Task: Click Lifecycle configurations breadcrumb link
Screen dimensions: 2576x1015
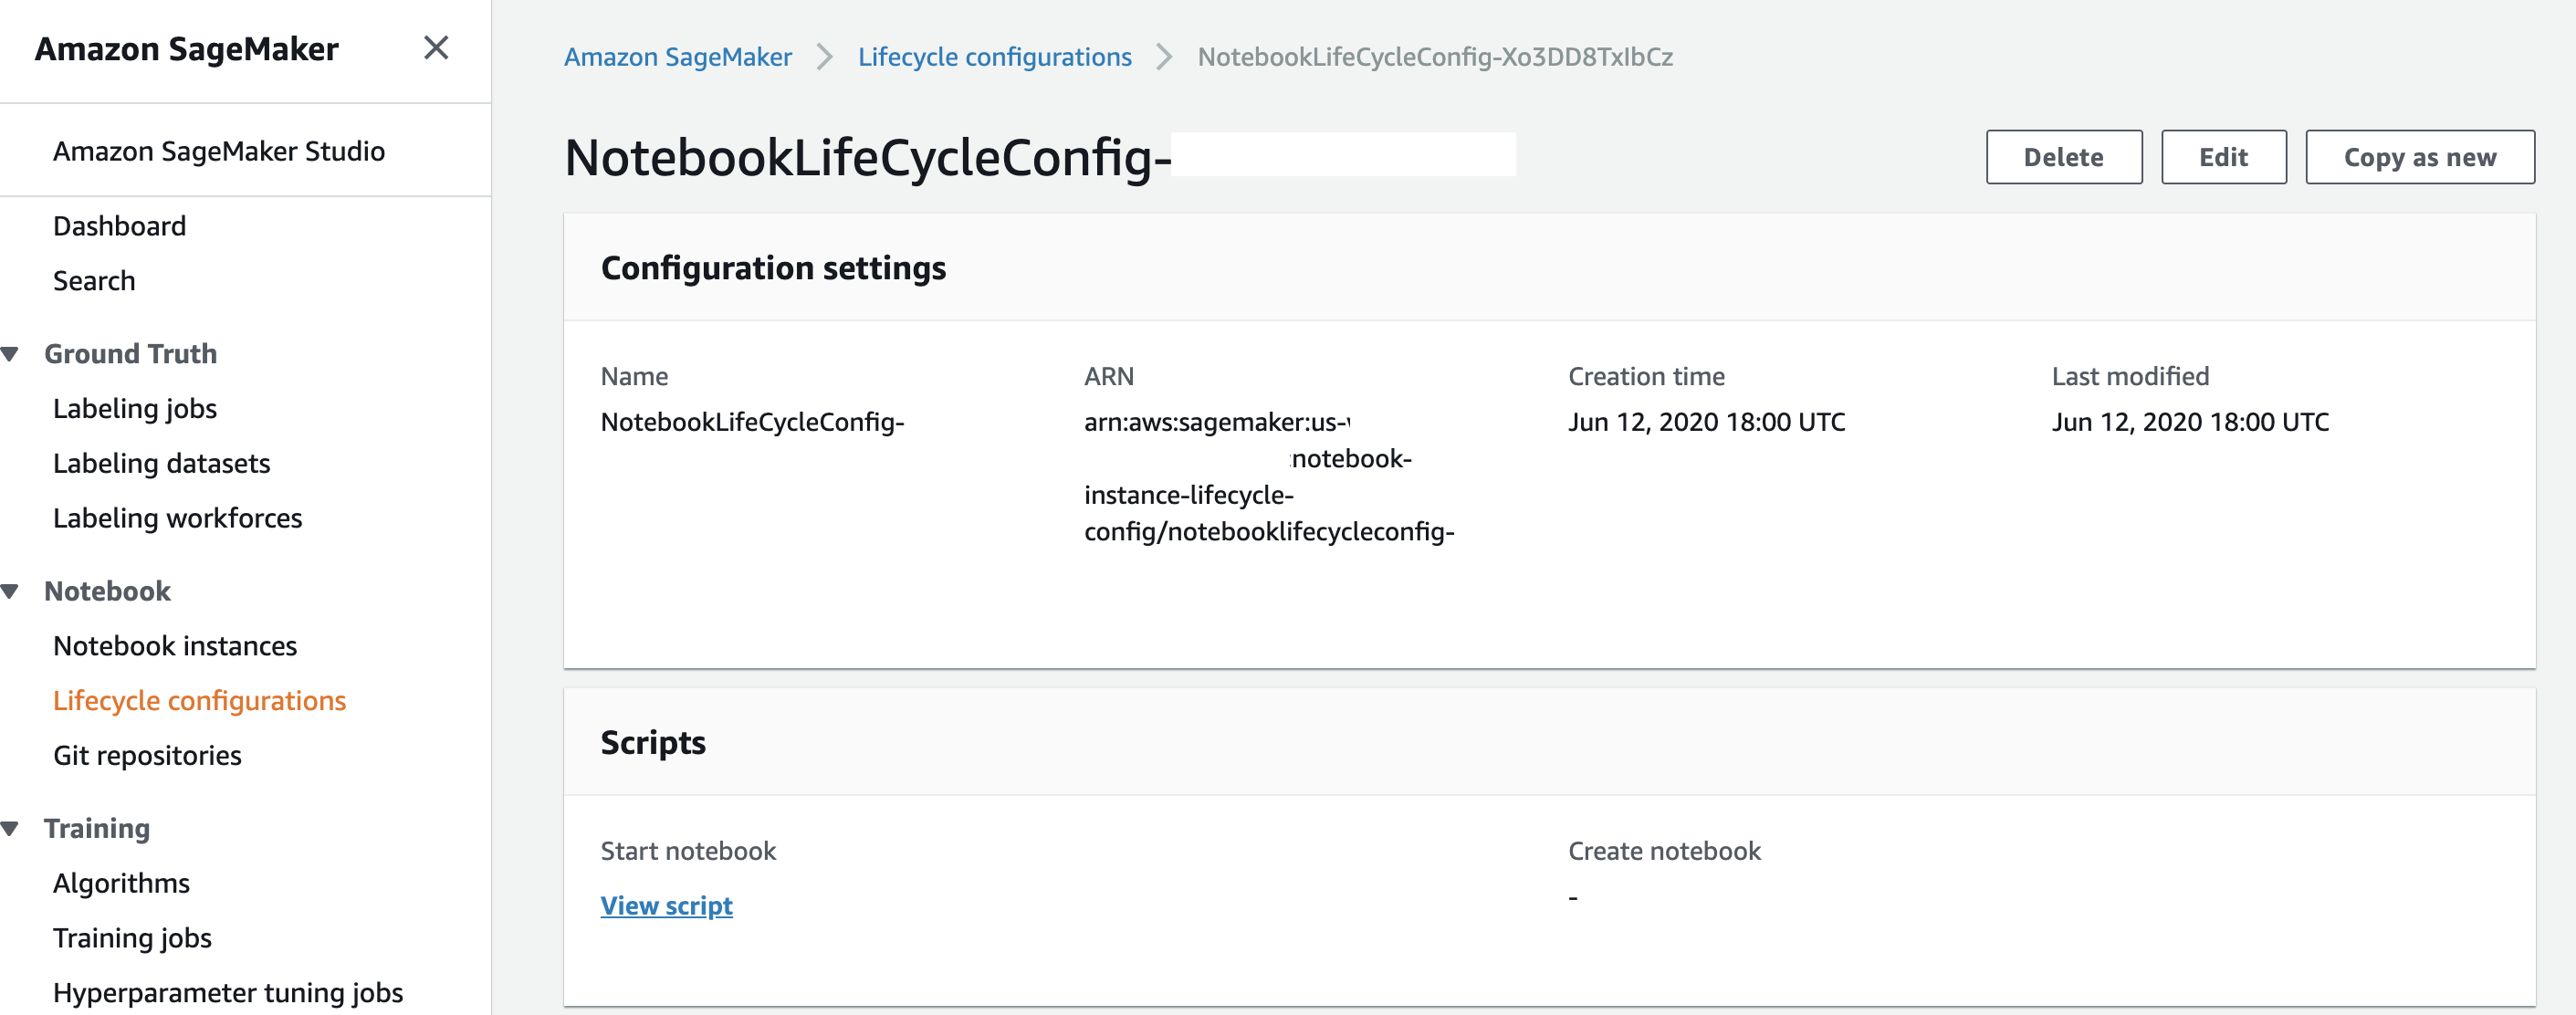Action: coord(995,57)
